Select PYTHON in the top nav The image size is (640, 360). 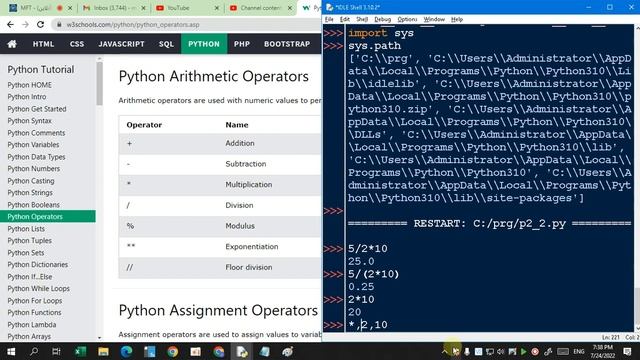tap(204, 44)
